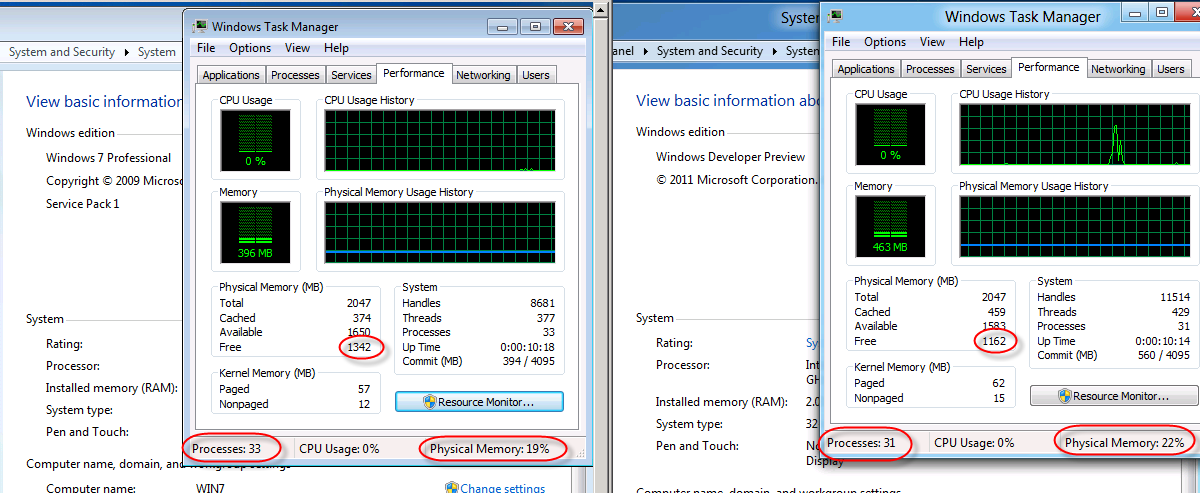Maximize the right Task Manager window
Viewport: 1200px width, 493px height.
(1160, 12)
